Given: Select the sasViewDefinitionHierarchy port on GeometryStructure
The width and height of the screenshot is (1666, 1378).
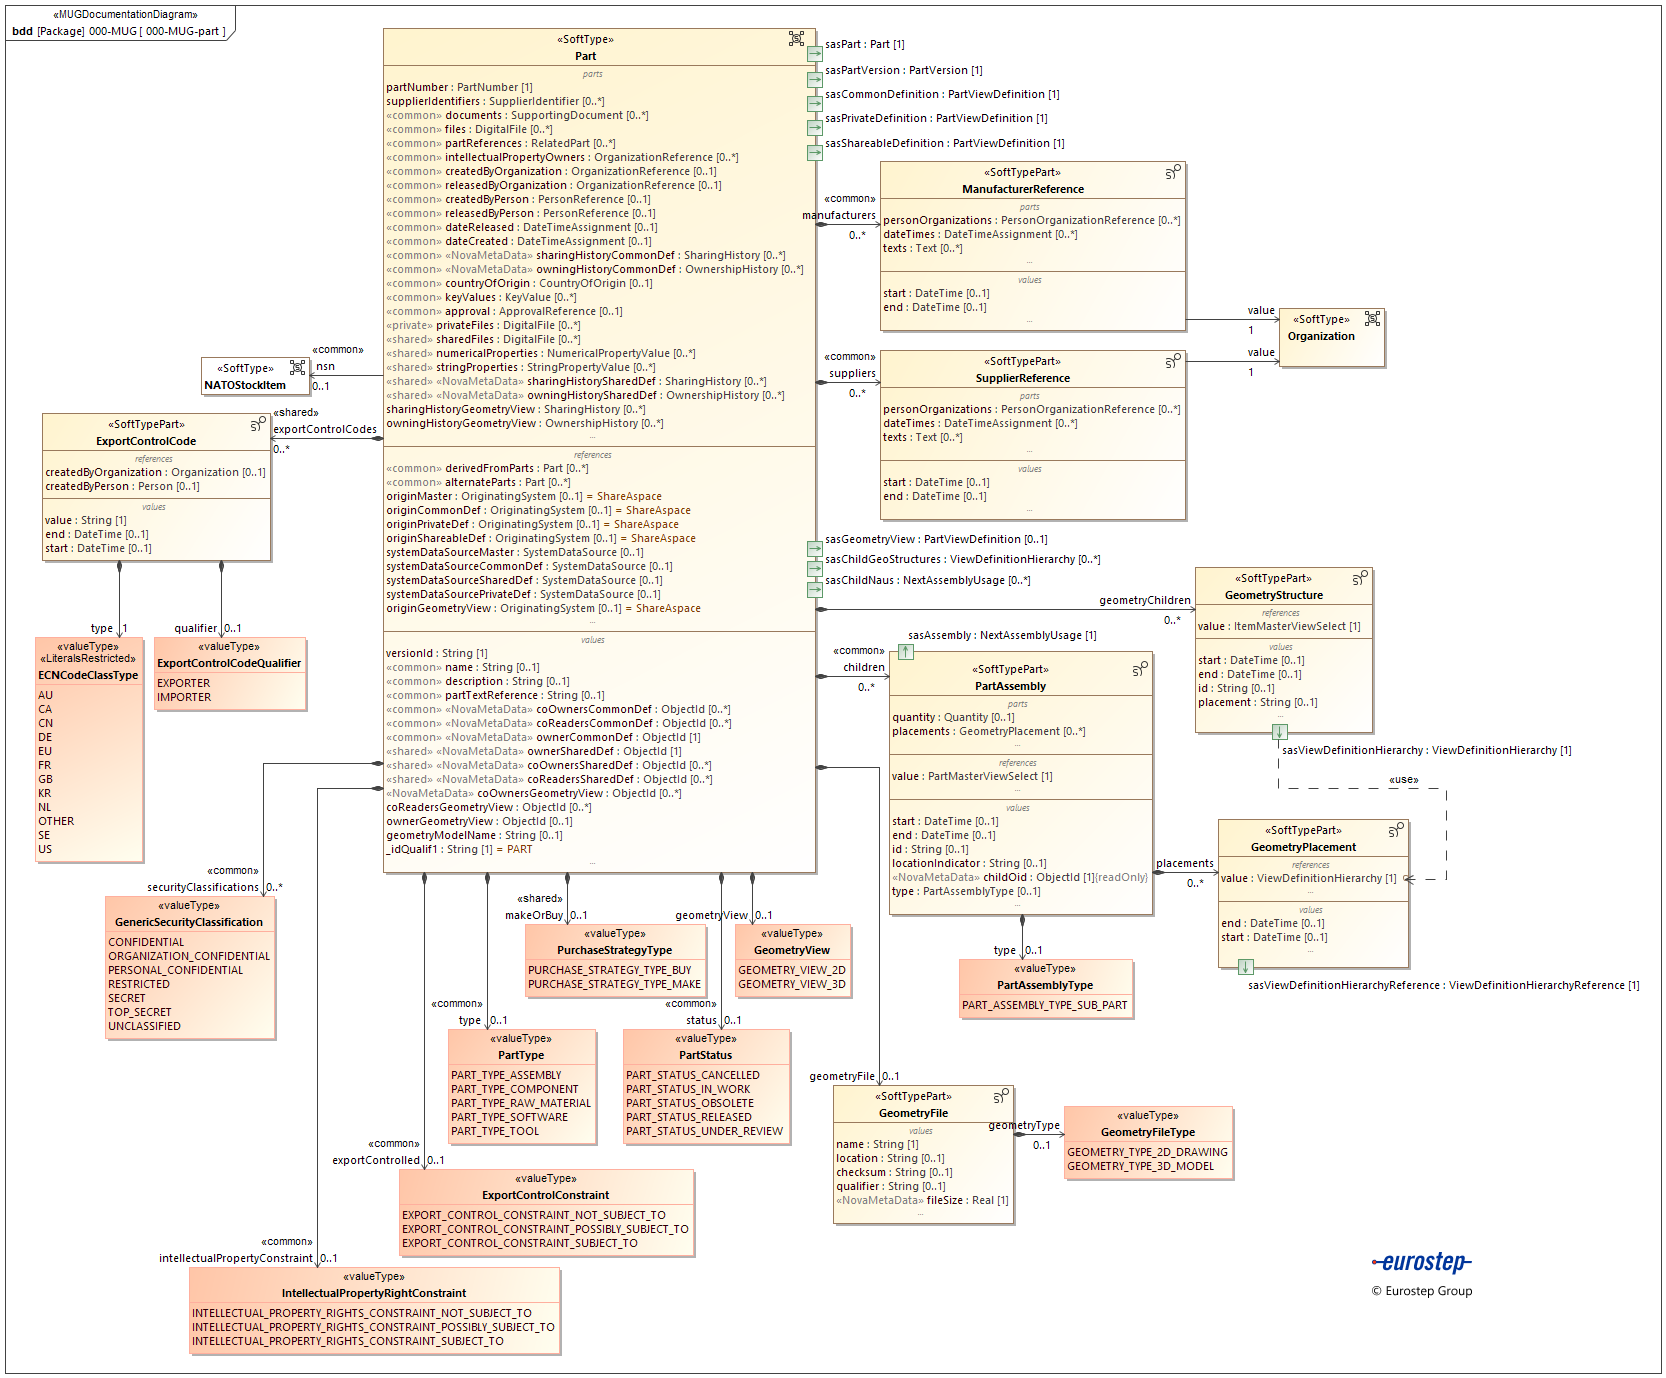Looking at the screenshot, I should coord(1279,732).
